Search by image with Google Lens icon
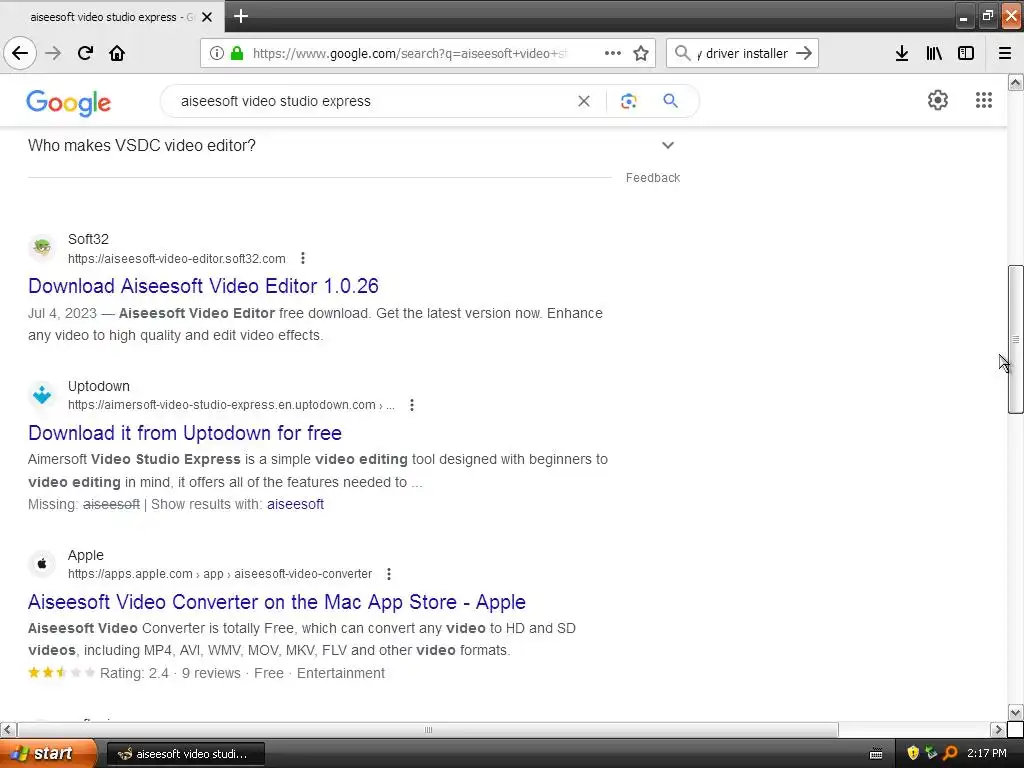The height and width of the screenshot is (768, 1024). tap(629, 101)
